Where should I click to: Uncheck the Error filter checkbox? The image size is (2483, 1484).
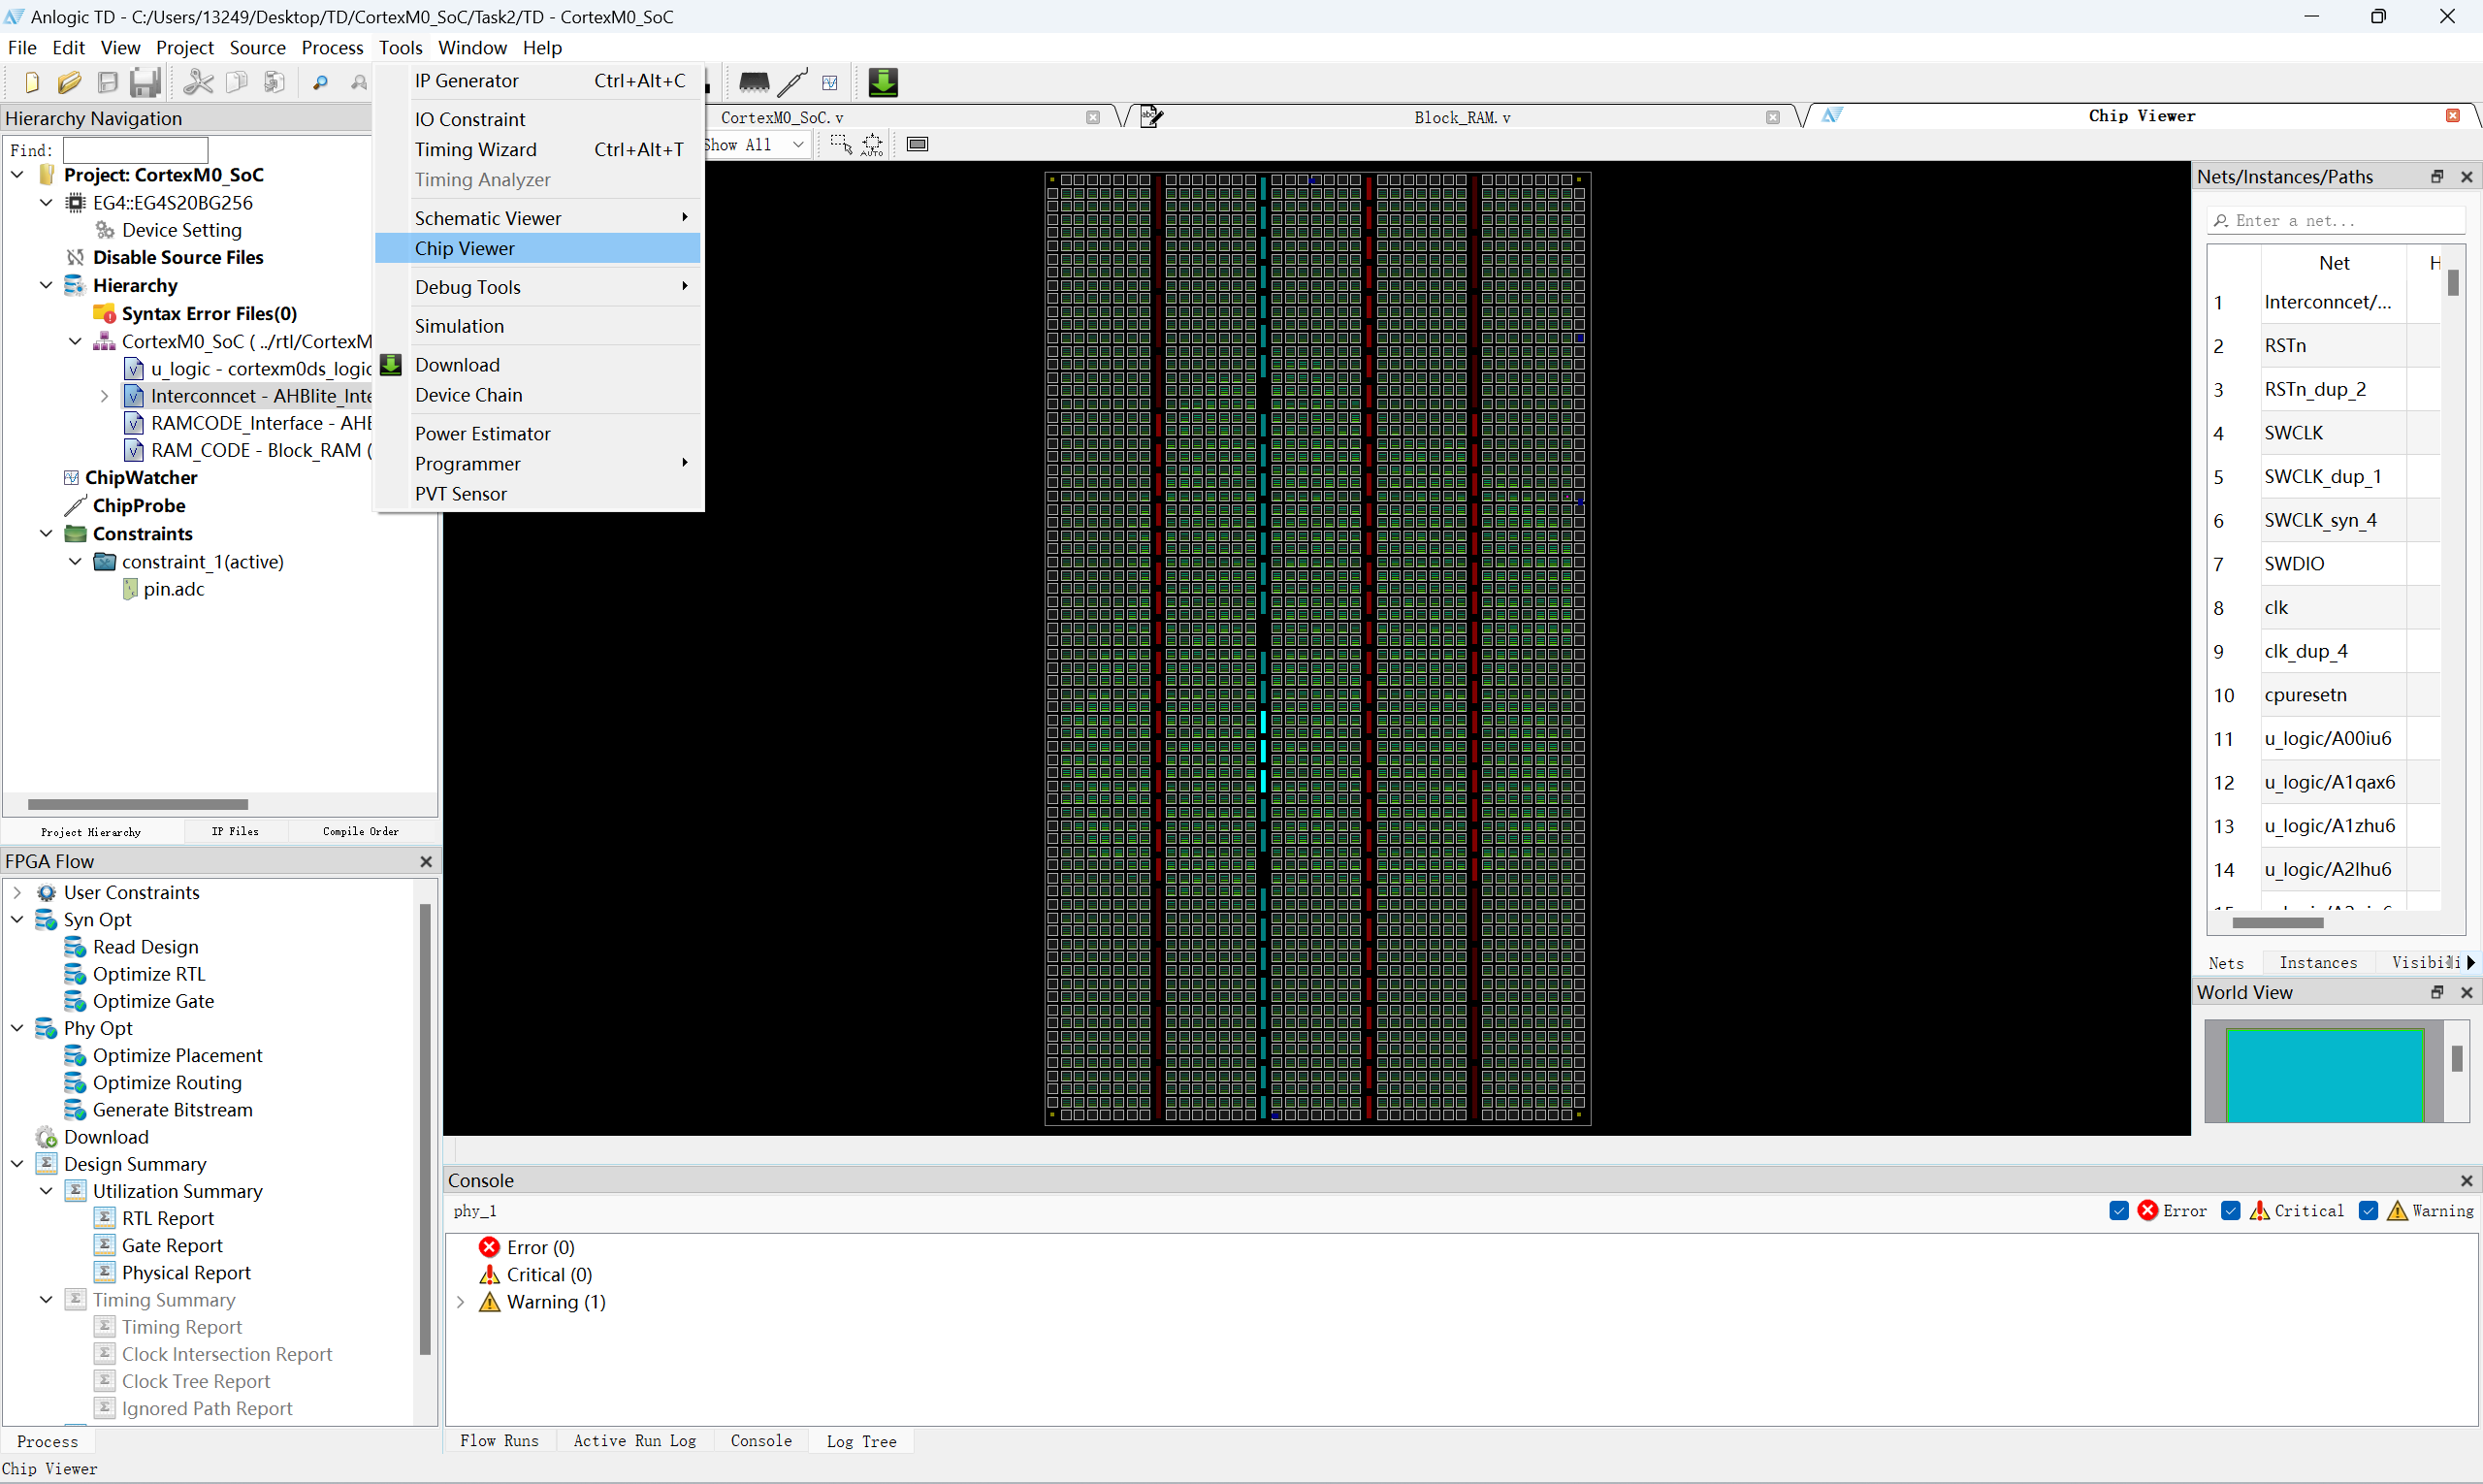pos(2119,1211)
